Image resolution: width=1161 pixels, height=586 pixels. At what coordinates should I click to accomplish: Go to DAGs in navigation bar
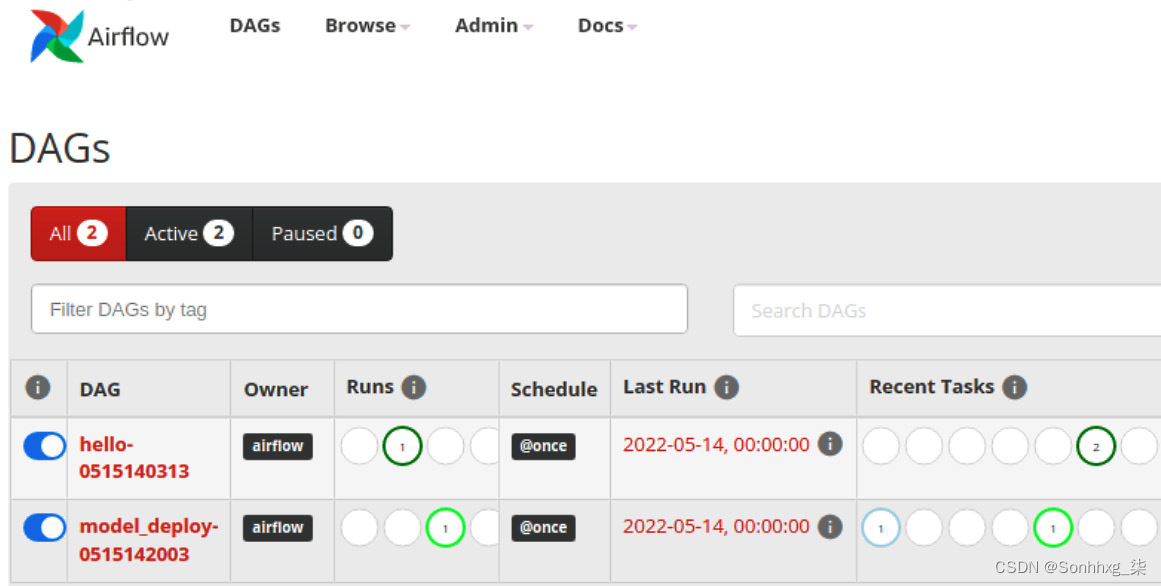pos(255,26)
